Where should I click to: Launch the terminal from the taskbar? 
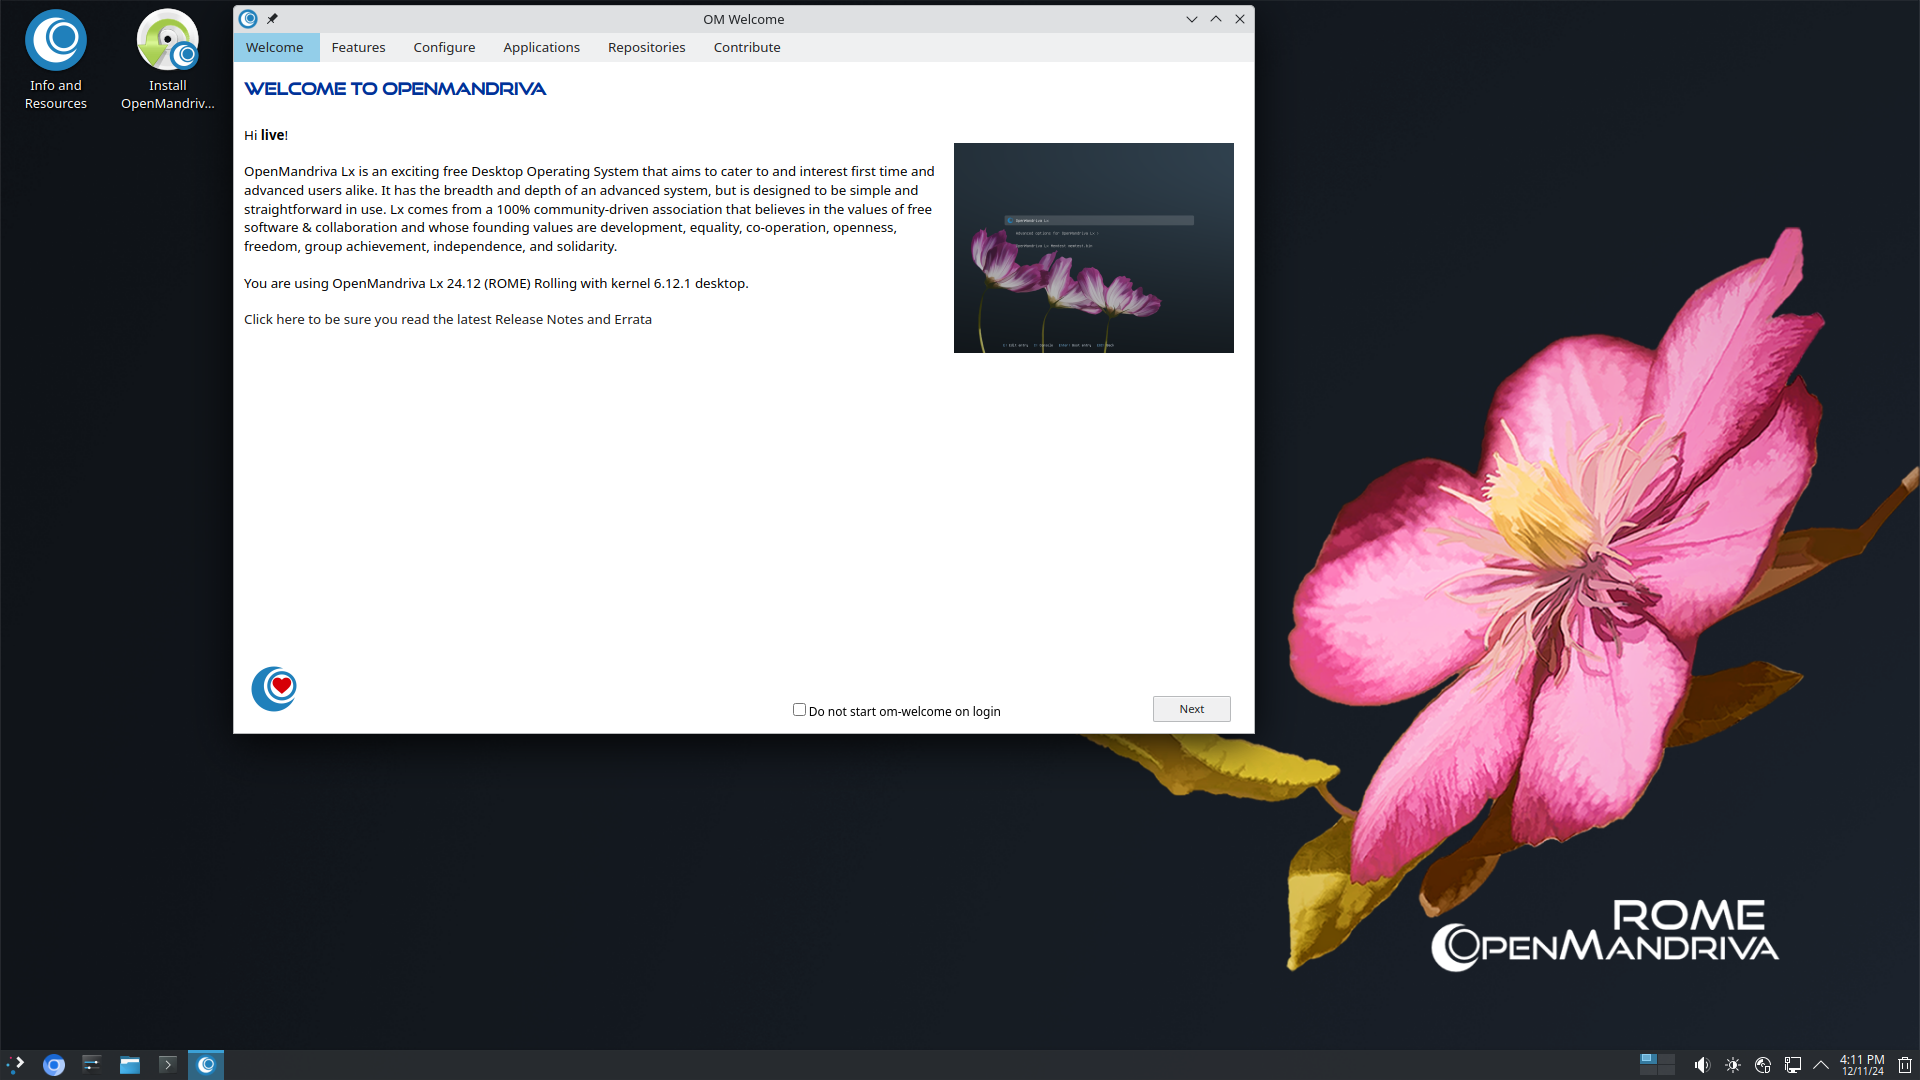point(168,1065)
